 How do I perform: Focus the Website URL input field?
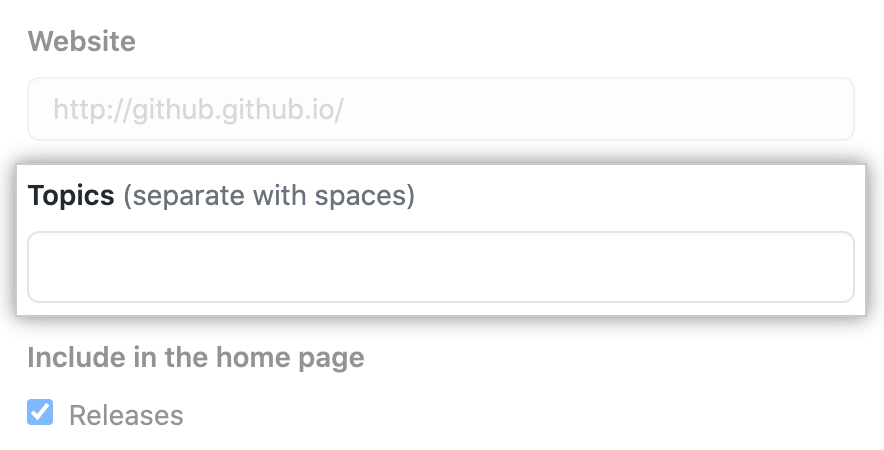point(440,108)
